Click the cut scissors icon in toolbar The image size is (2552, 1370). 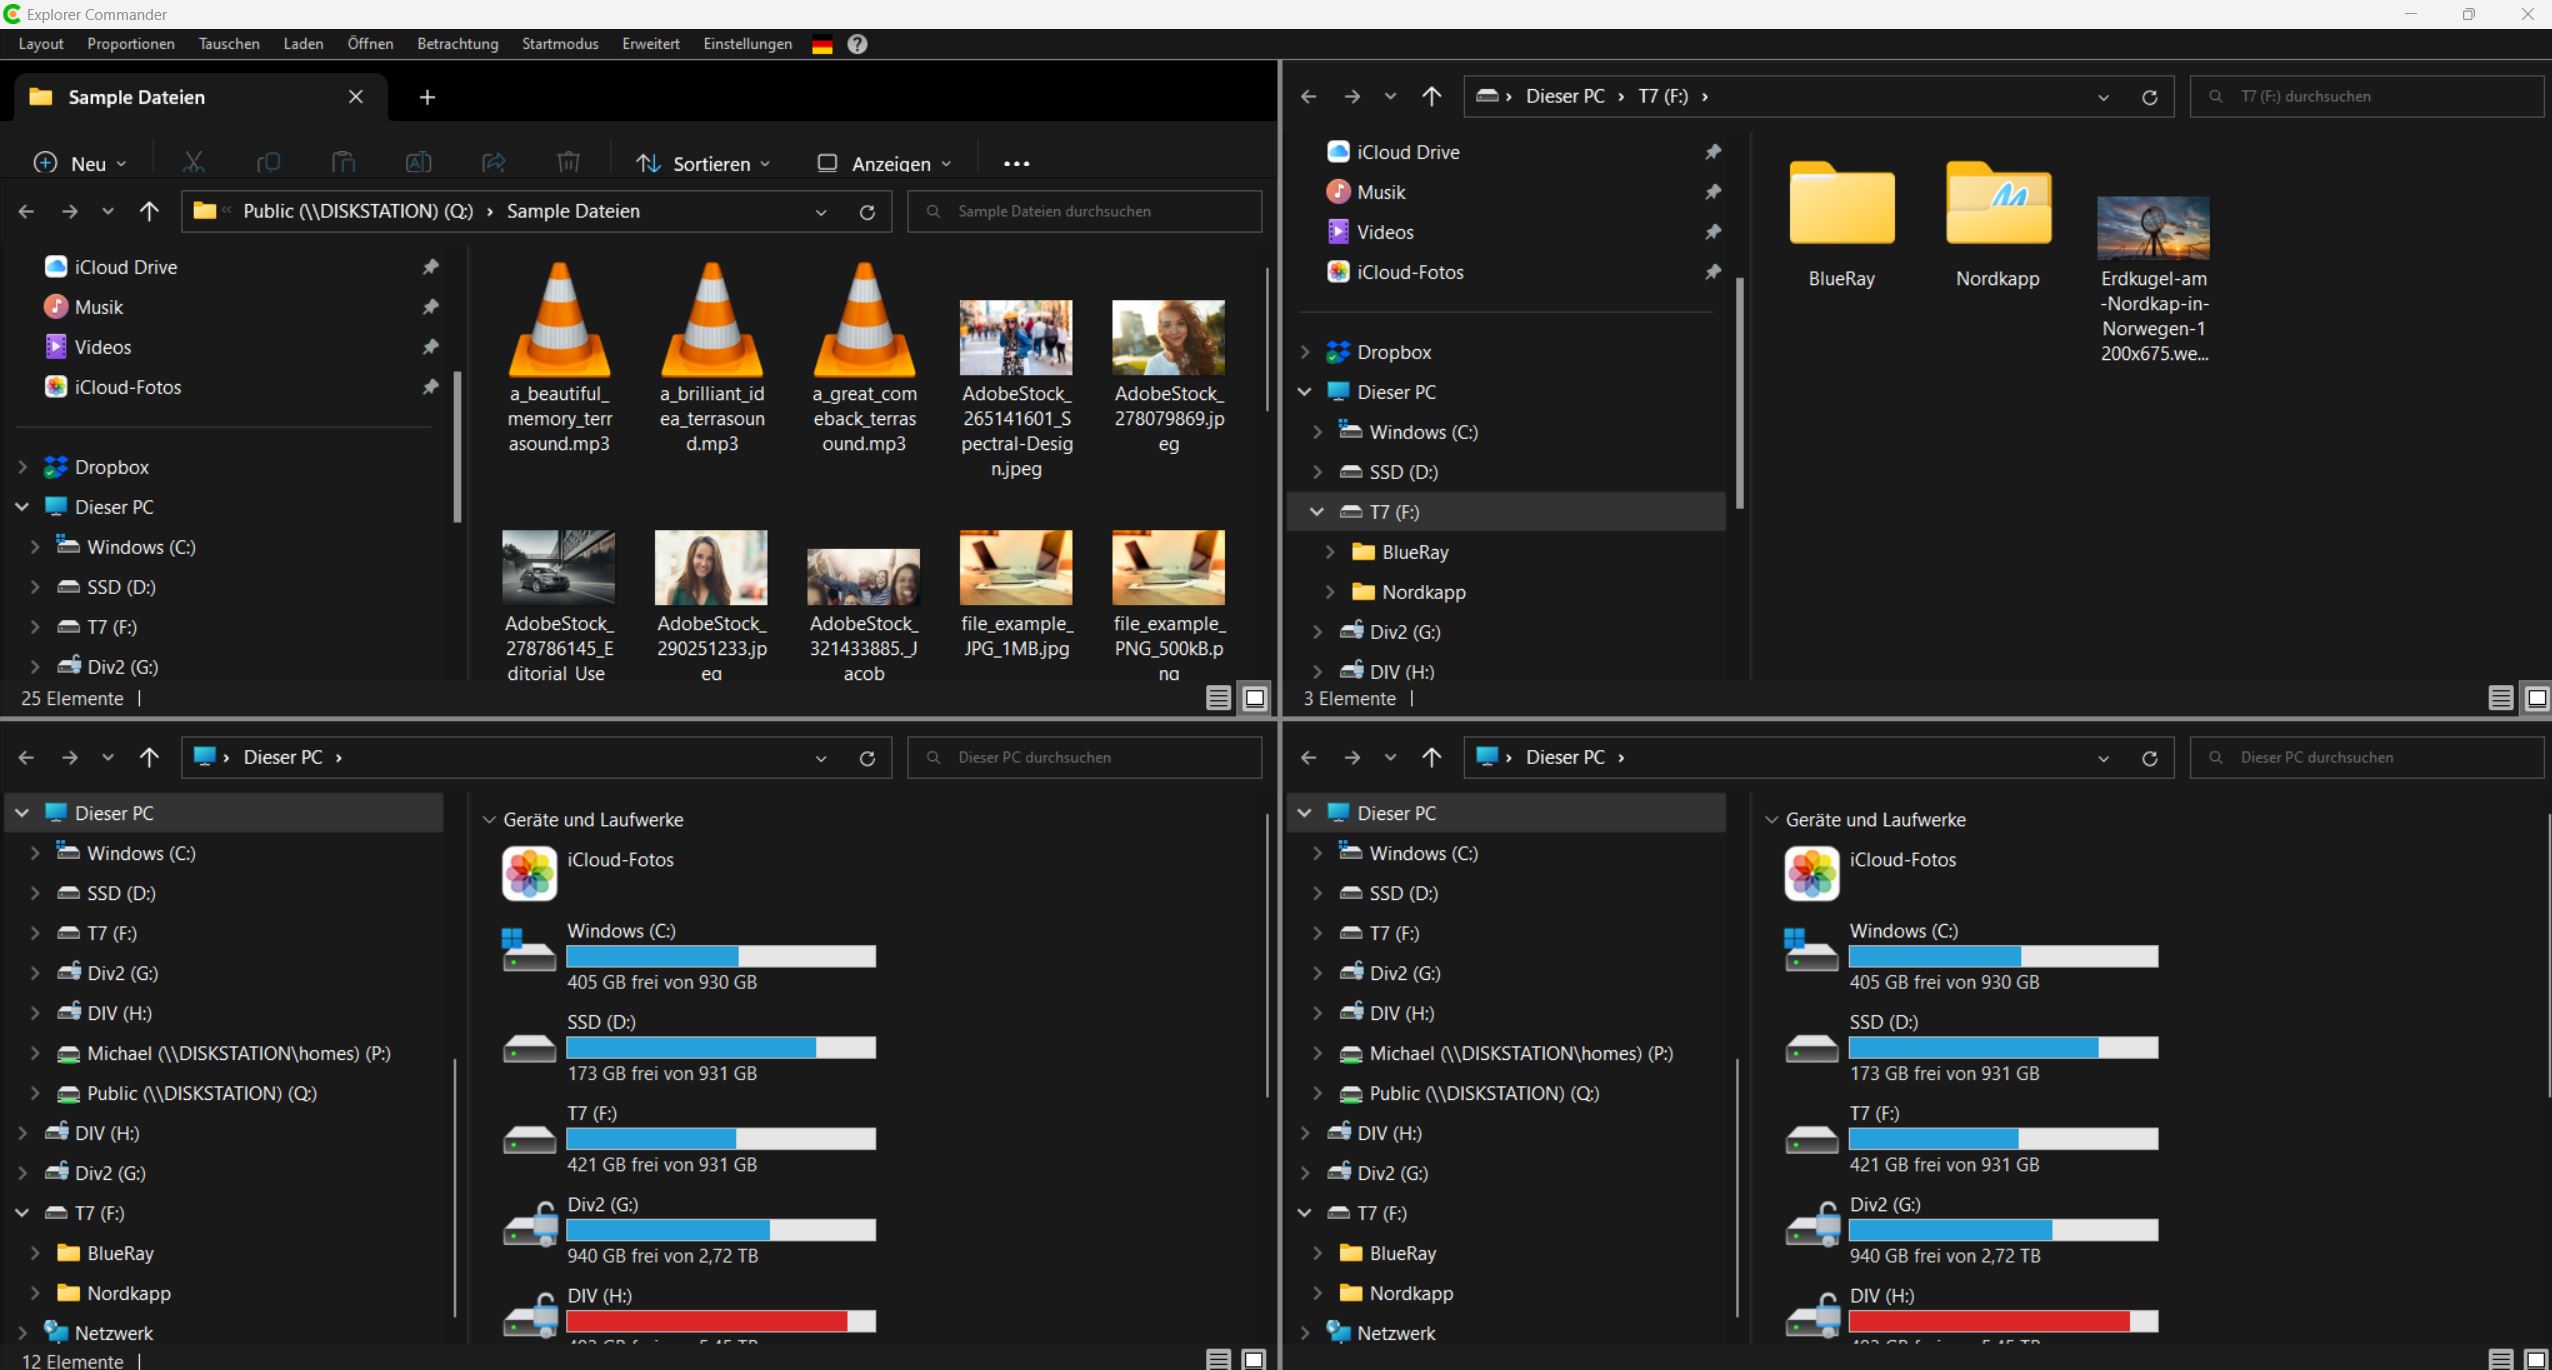193,162
